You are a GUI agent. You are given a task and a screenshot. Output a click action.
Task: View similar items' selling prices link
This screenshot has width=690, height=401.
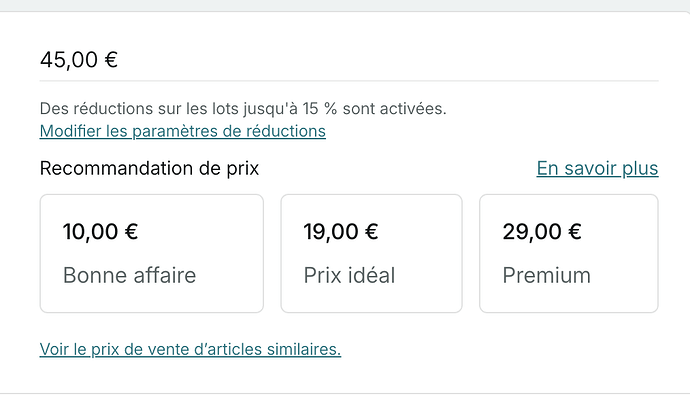pyautogui.click(x=190, y=349)
